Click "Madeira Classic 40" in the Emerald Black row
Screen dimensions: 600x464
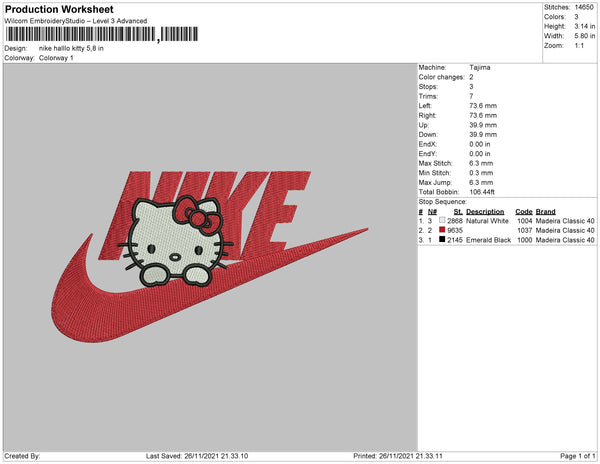[565, 240]
